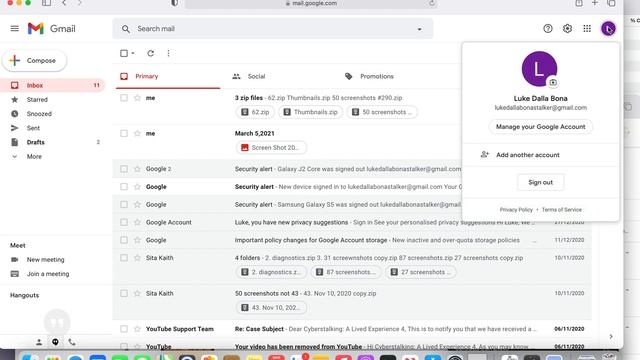Image resolution: width=640 pixels, height=360 pixels.
Task: Open Hangouts conversations chat icon
Action: click(x=55, y=342)
